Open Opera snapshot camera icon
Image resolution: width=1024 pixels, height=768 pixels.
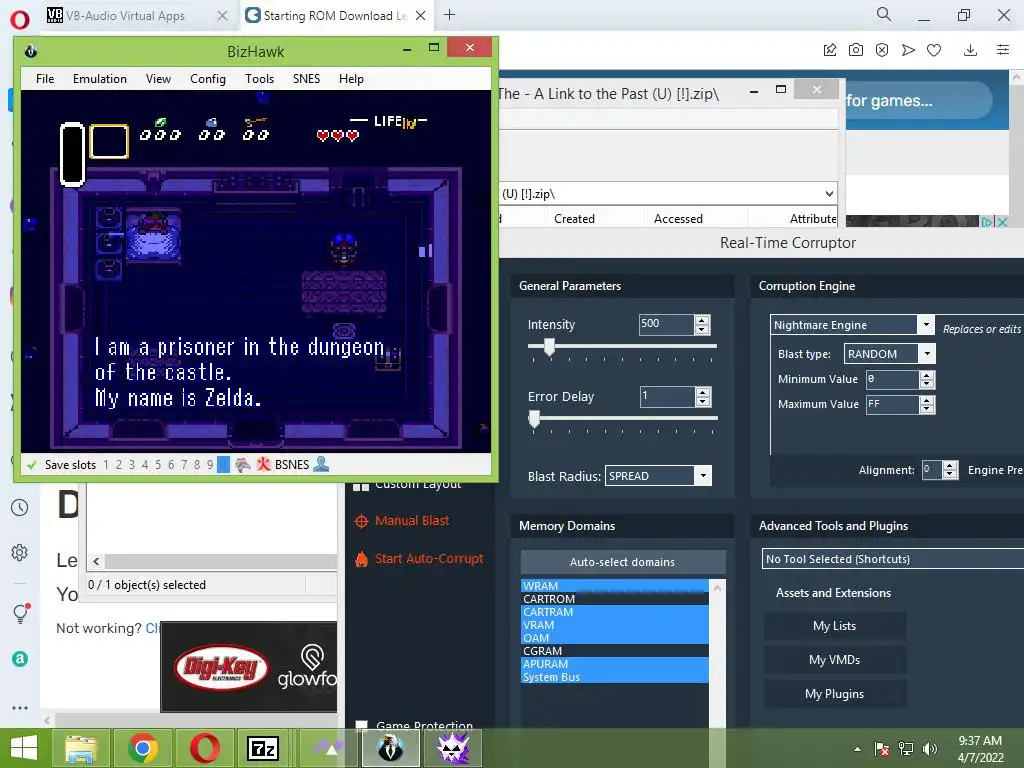[856, 50]
